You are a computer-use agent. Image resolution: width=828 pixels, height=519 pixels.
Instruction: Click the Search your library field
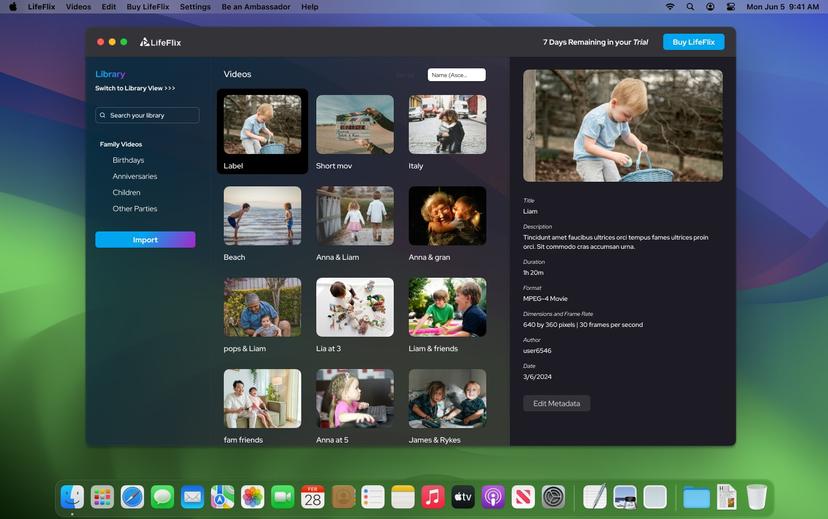[x=147, y=115]
